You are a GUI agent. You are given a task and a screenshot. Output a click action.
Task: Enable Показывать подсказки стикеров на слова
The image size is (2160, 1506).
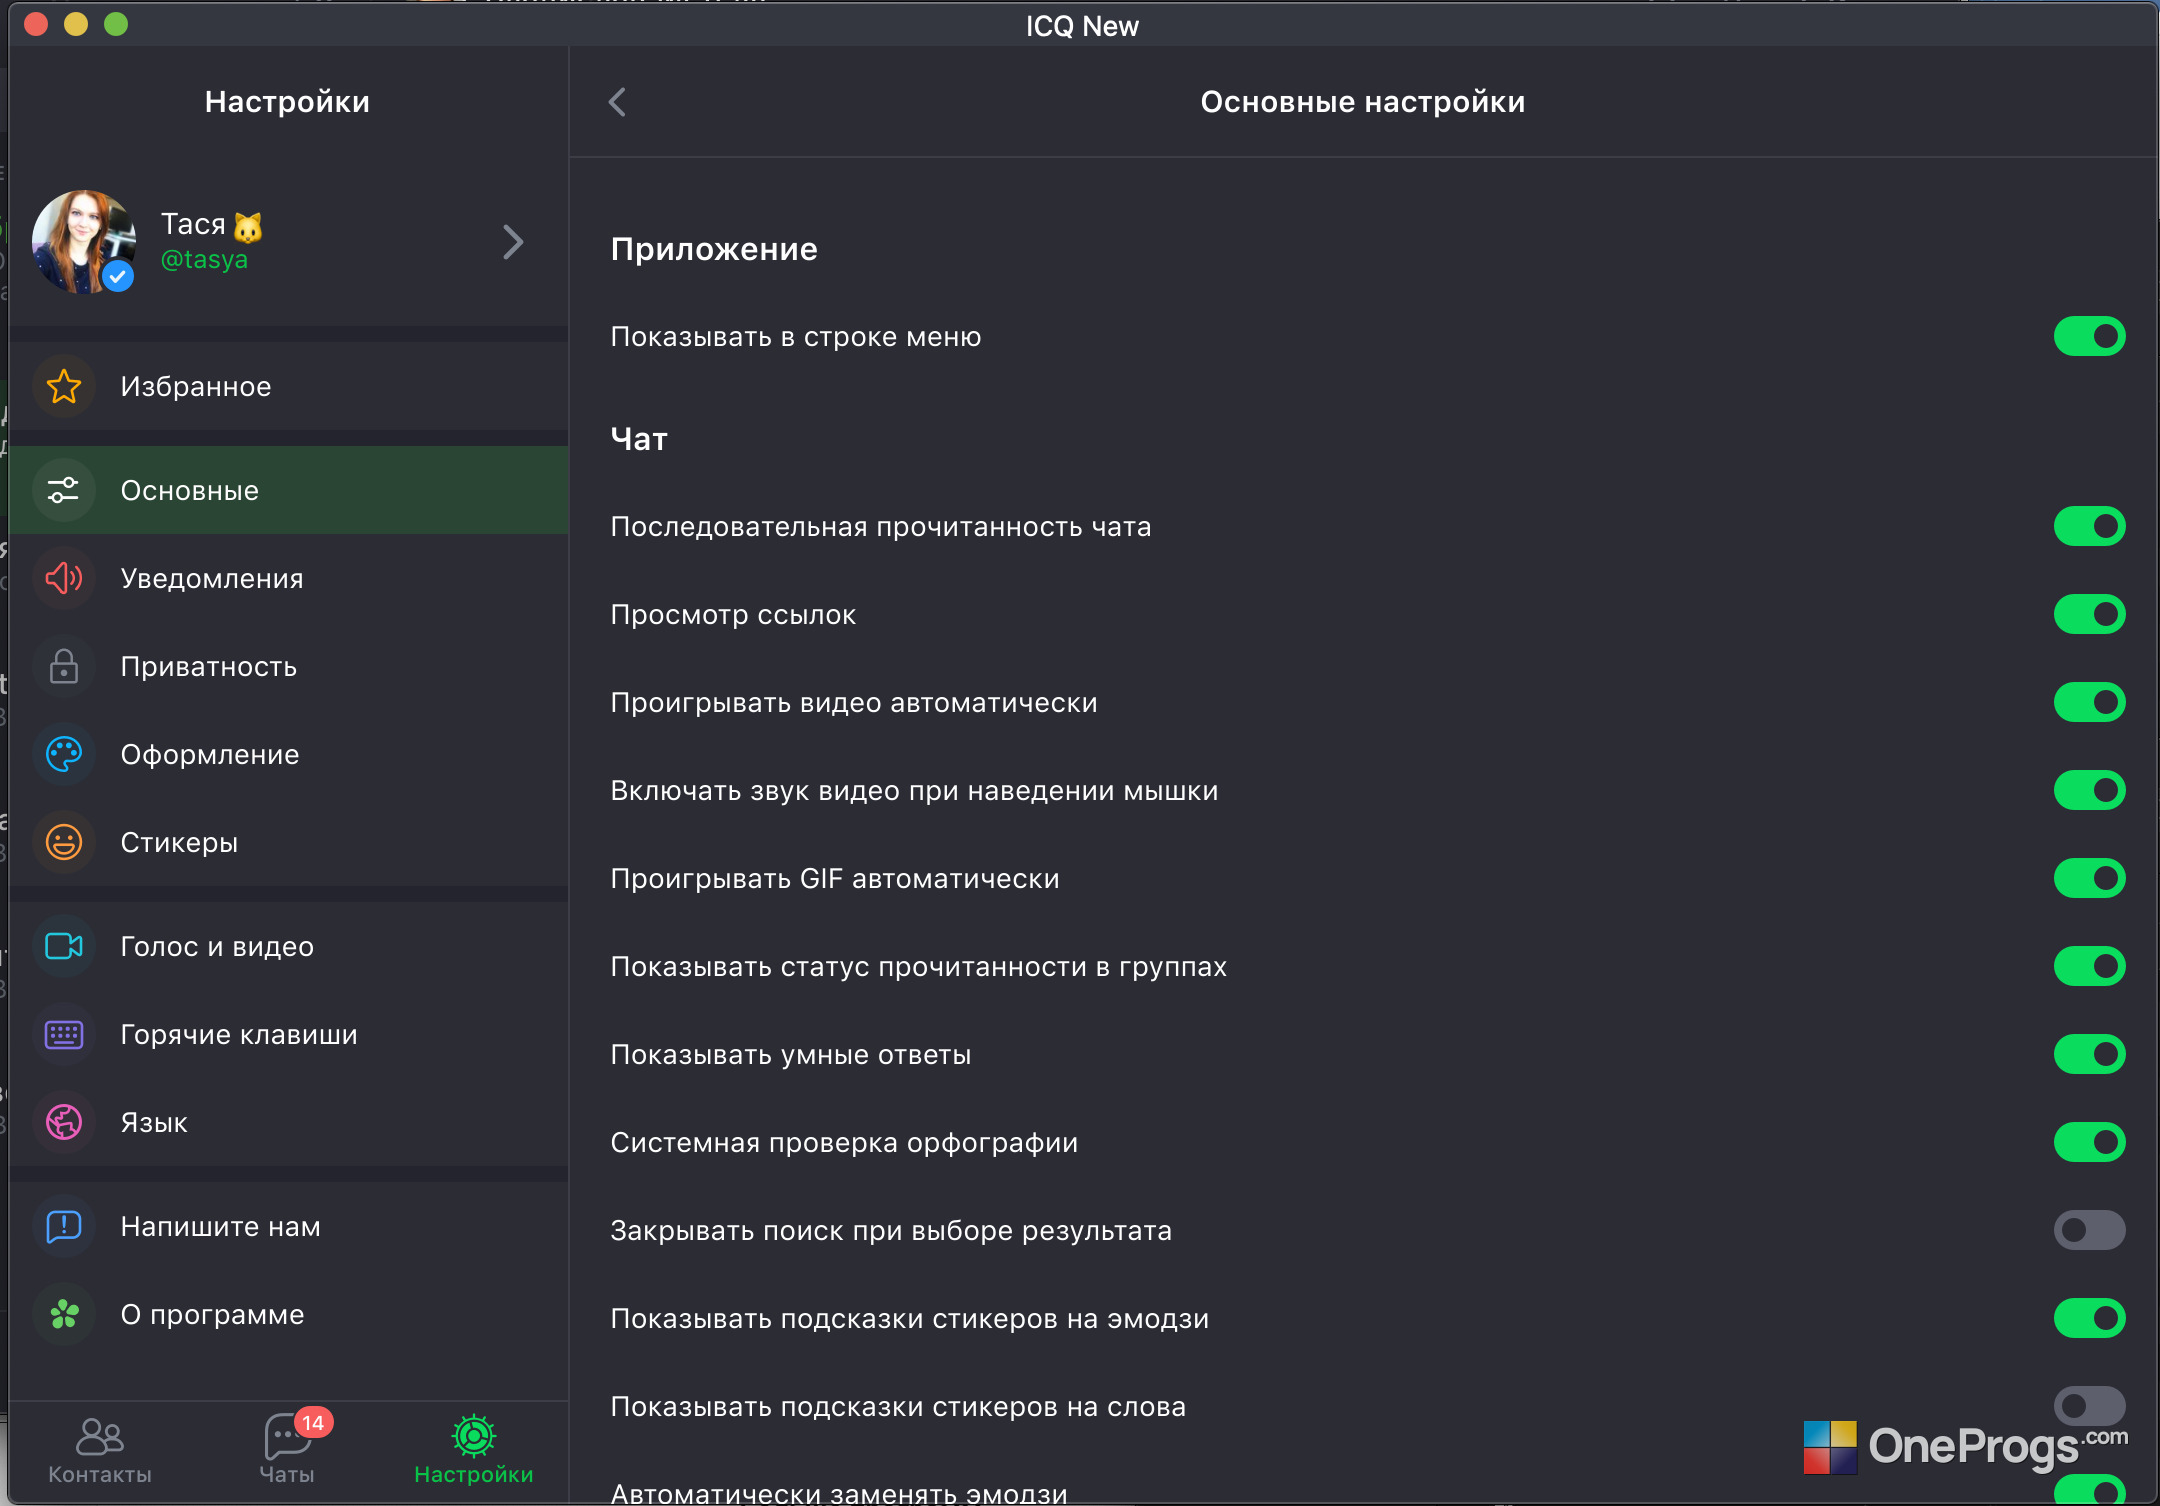click(x=2089, y=1406)
